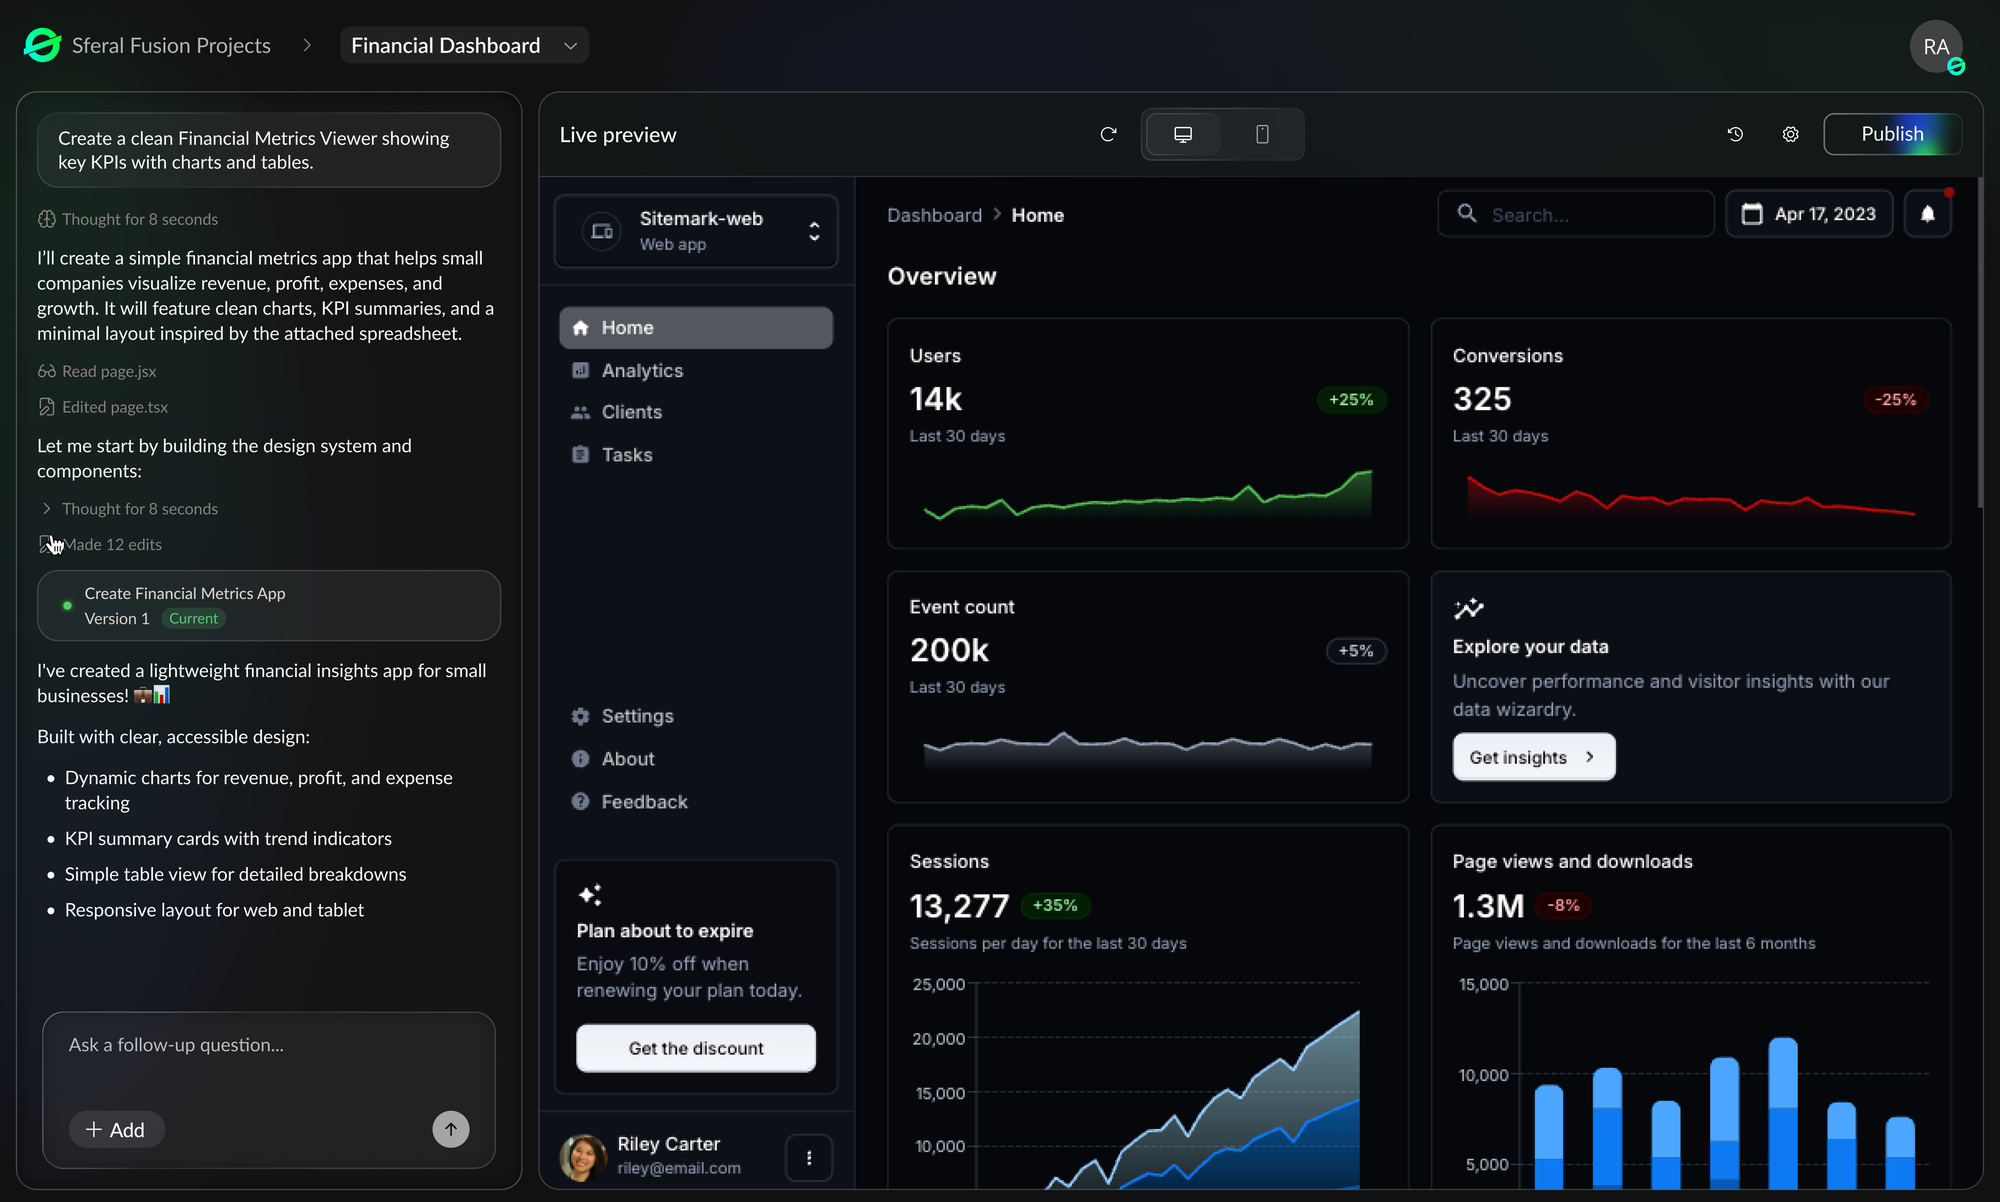Switch preview to desktop view
Viewport: 2000px width, 1202px height.
click(x=1183, y=134)
